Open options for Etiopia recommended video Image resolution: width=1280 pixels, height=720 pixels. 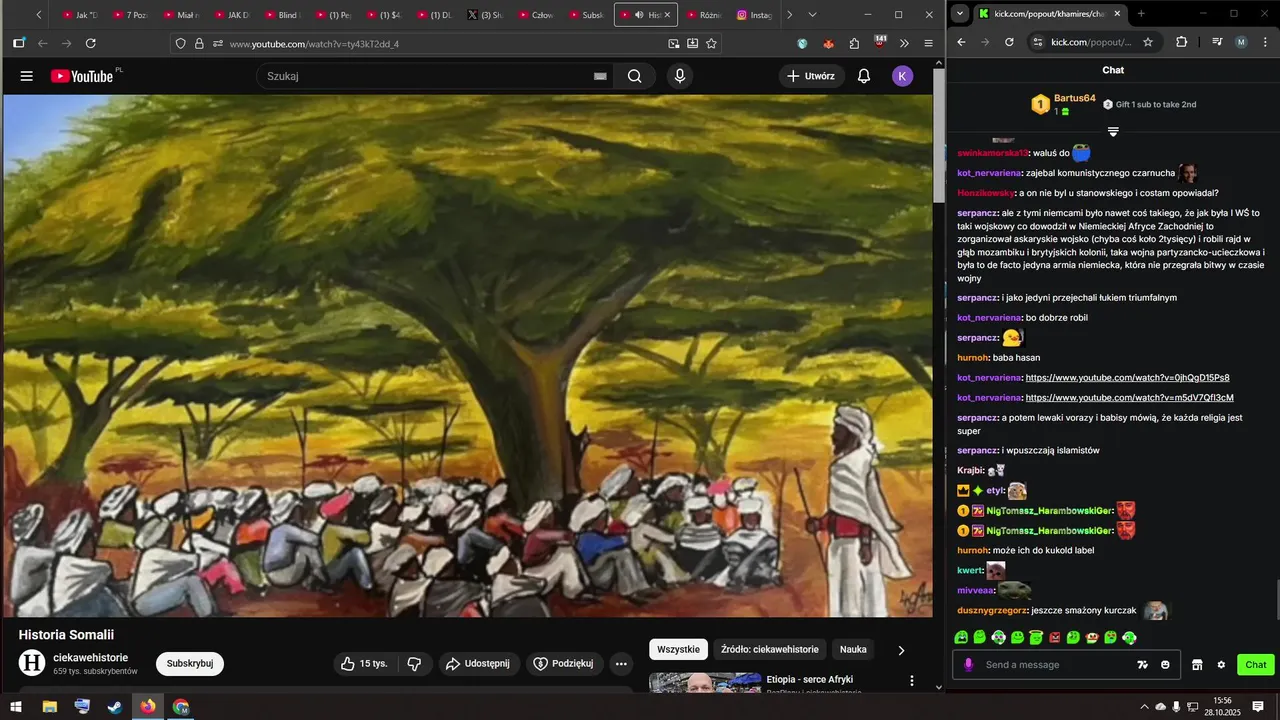click(x=911, y=680)
